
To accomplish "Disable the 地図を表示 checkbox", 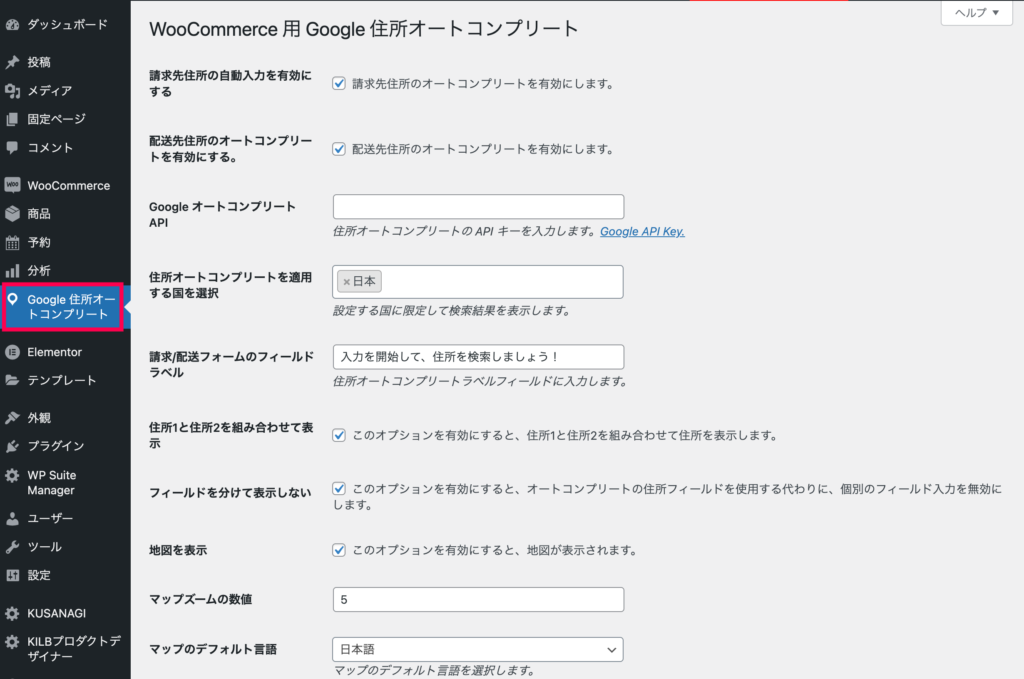I will coord(339,550).
